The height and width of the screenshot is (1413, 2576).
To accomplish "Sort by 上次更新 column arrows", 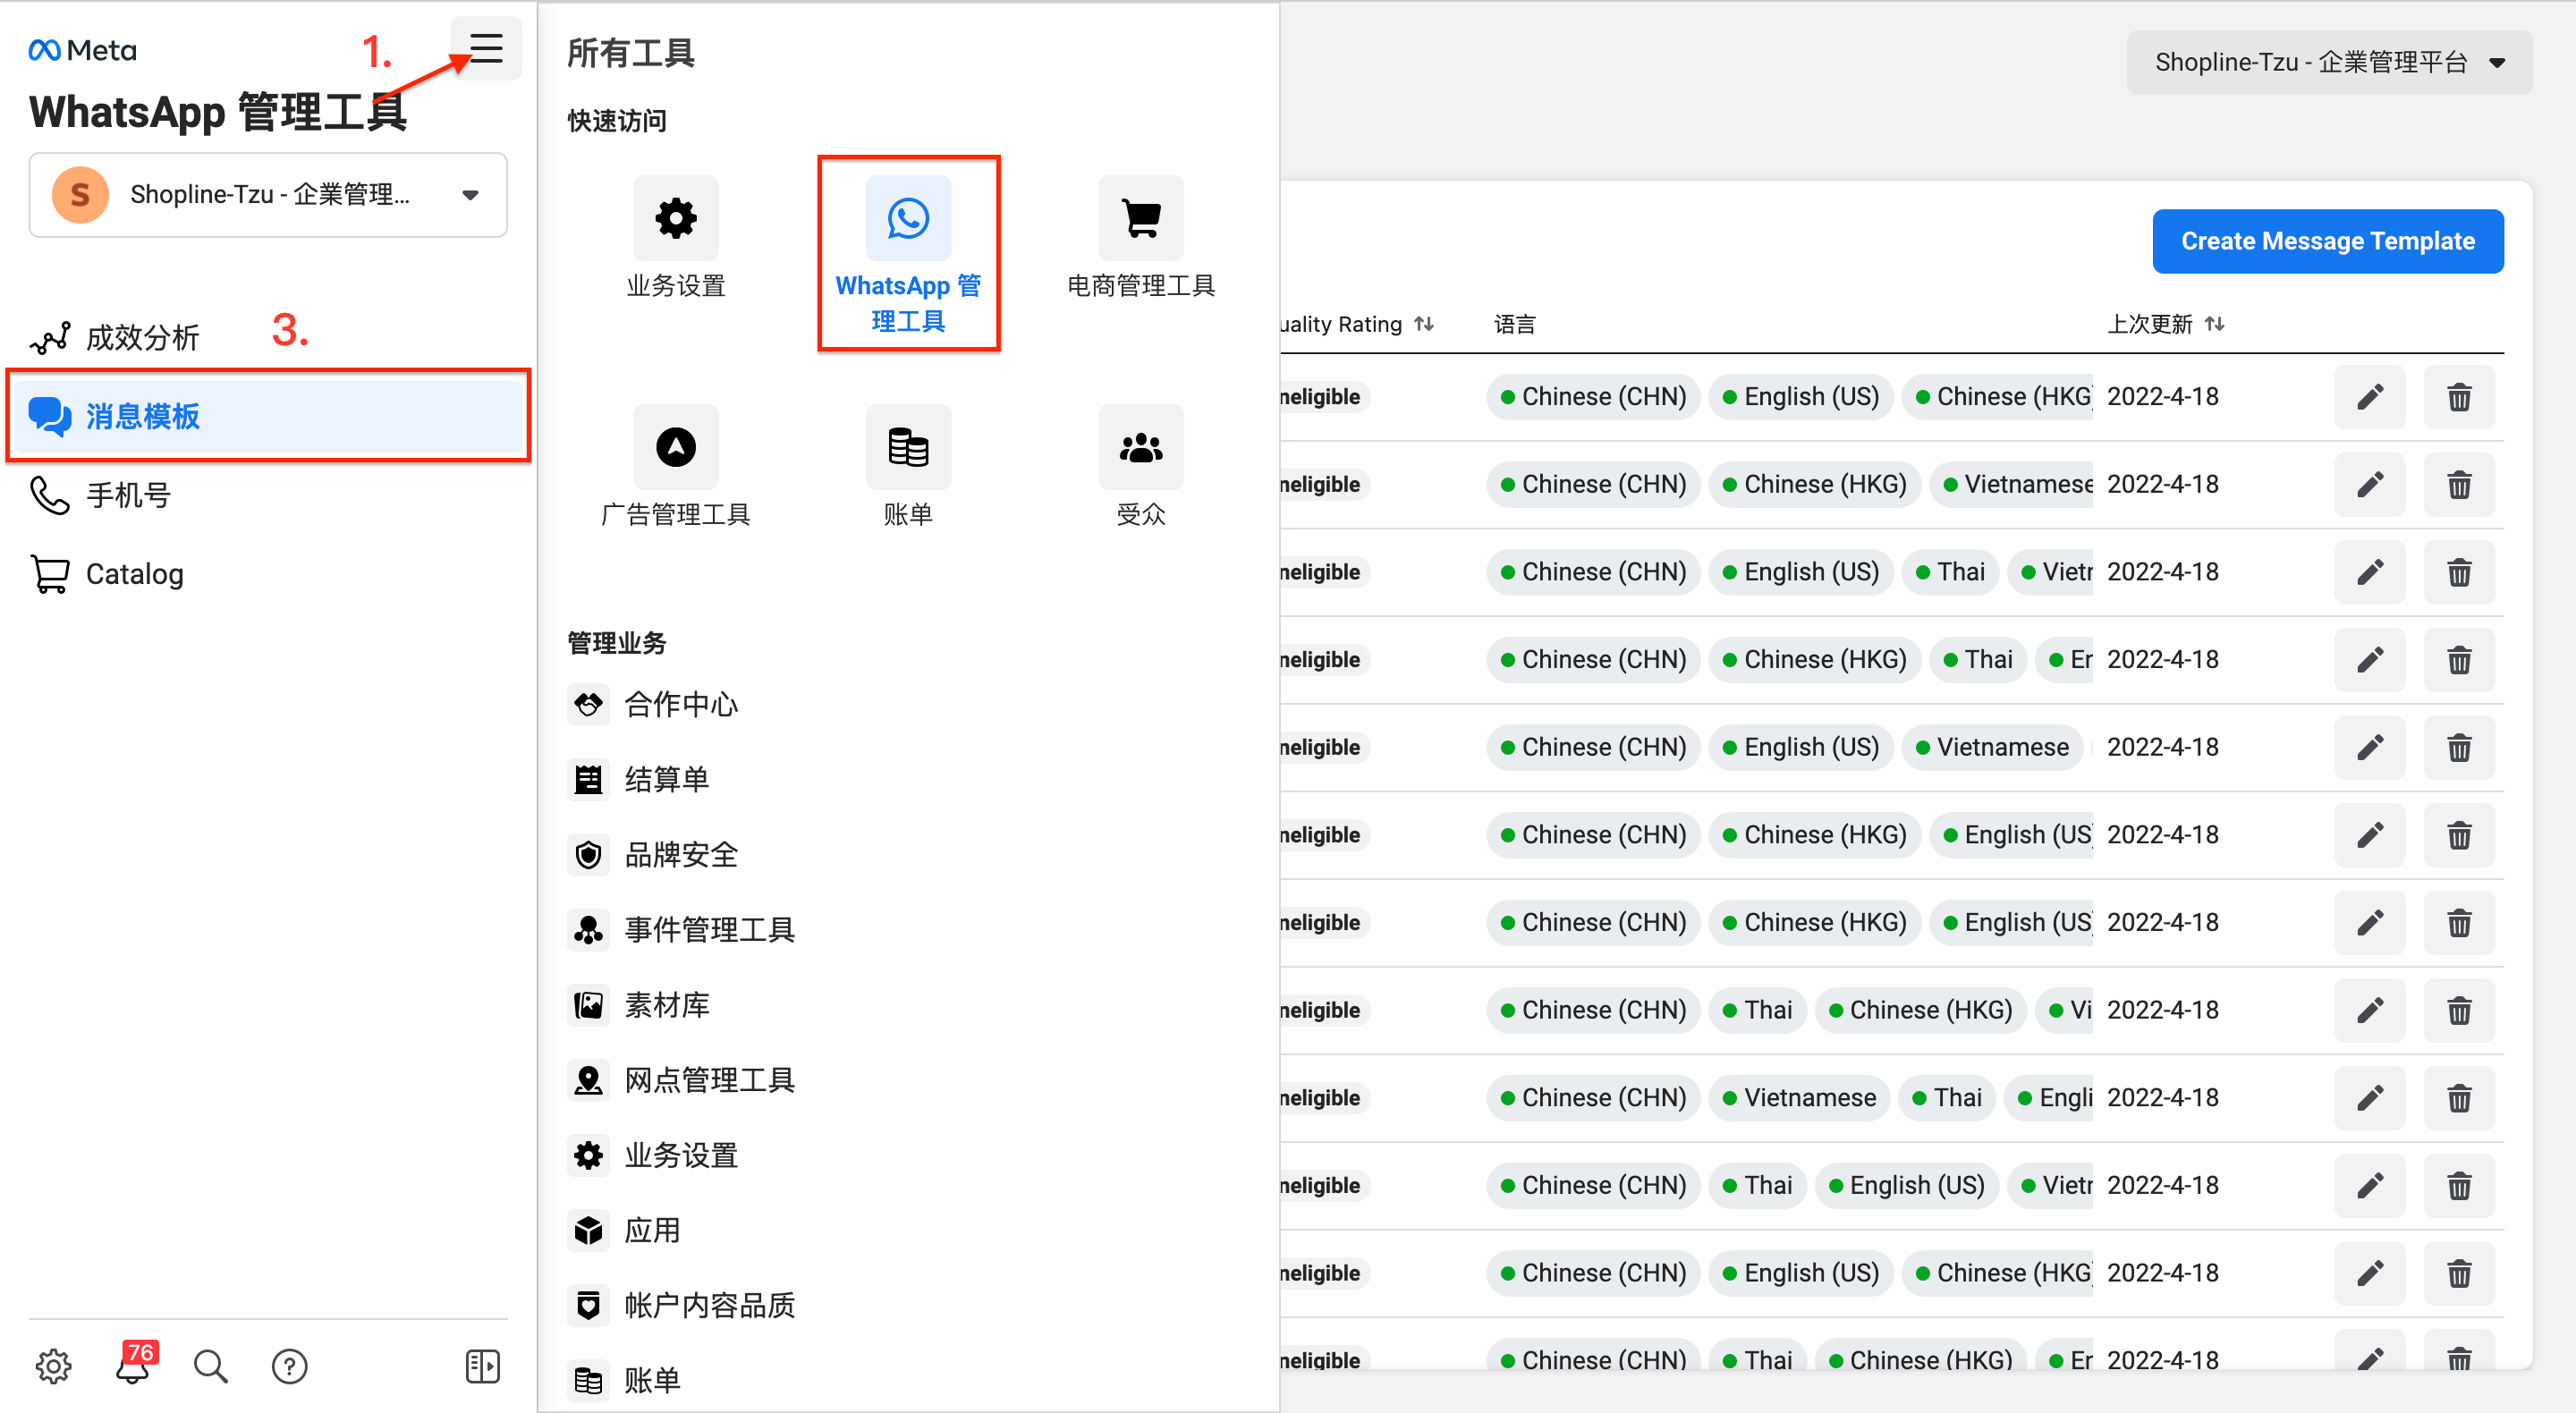I will tap(2215, 324).
